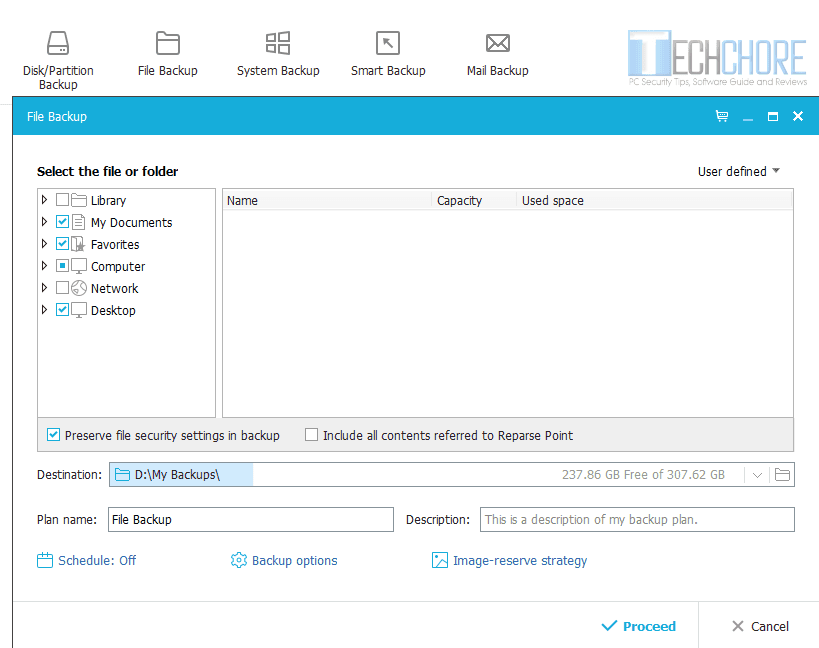Open the User defined dropdown
819x648 pixels.
pos(739,171)
